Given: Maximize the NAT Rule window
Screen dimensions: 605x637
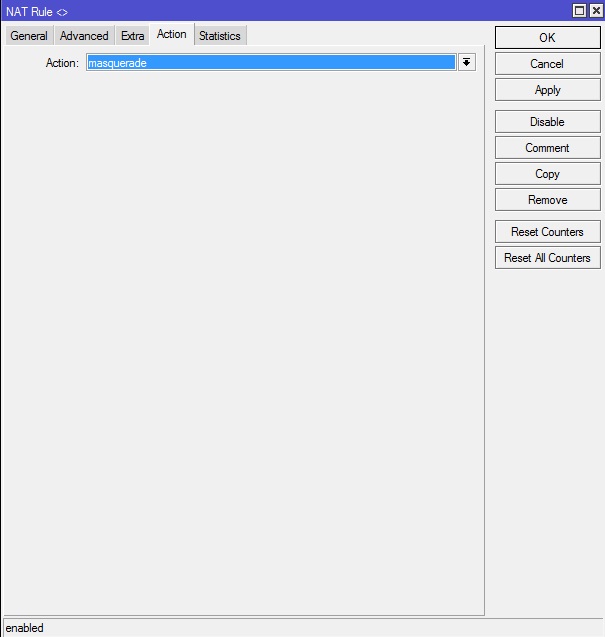Looking at the screenshot, I should pyautogui.click(x=579, y=11).
